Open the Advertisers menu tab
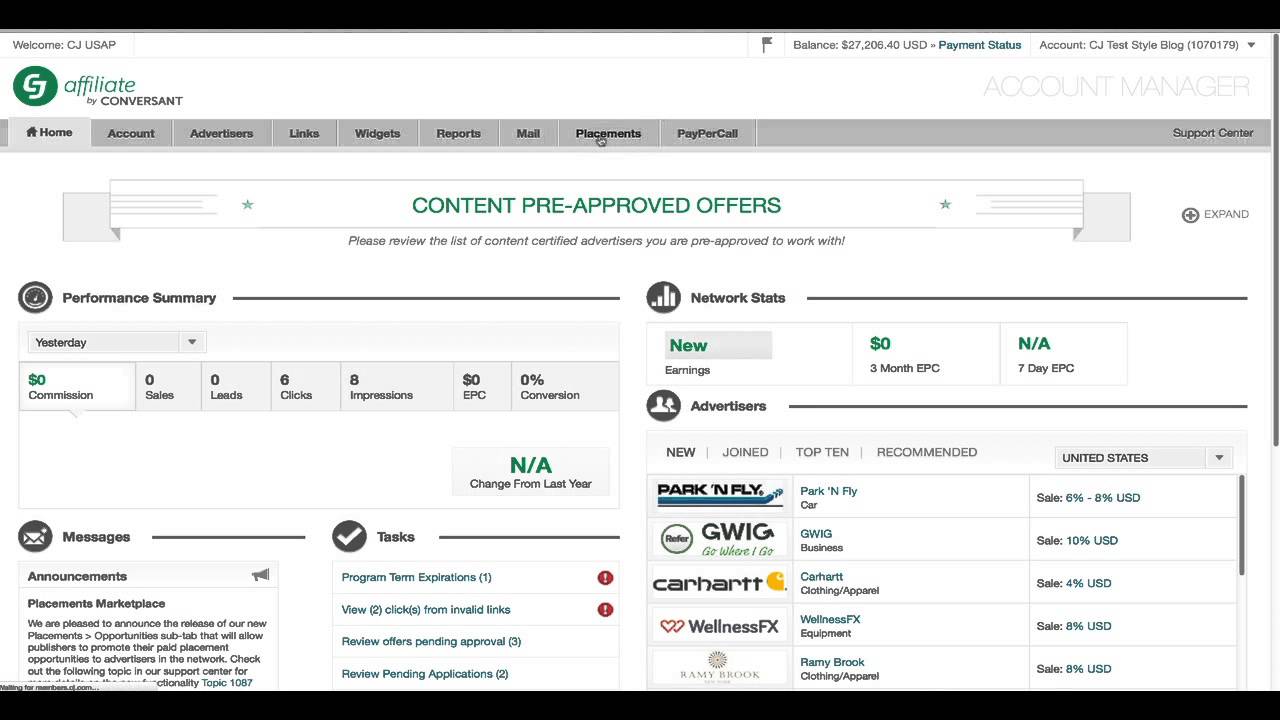The height and width of the screenshot is (720, 1280). pos(221,133)
